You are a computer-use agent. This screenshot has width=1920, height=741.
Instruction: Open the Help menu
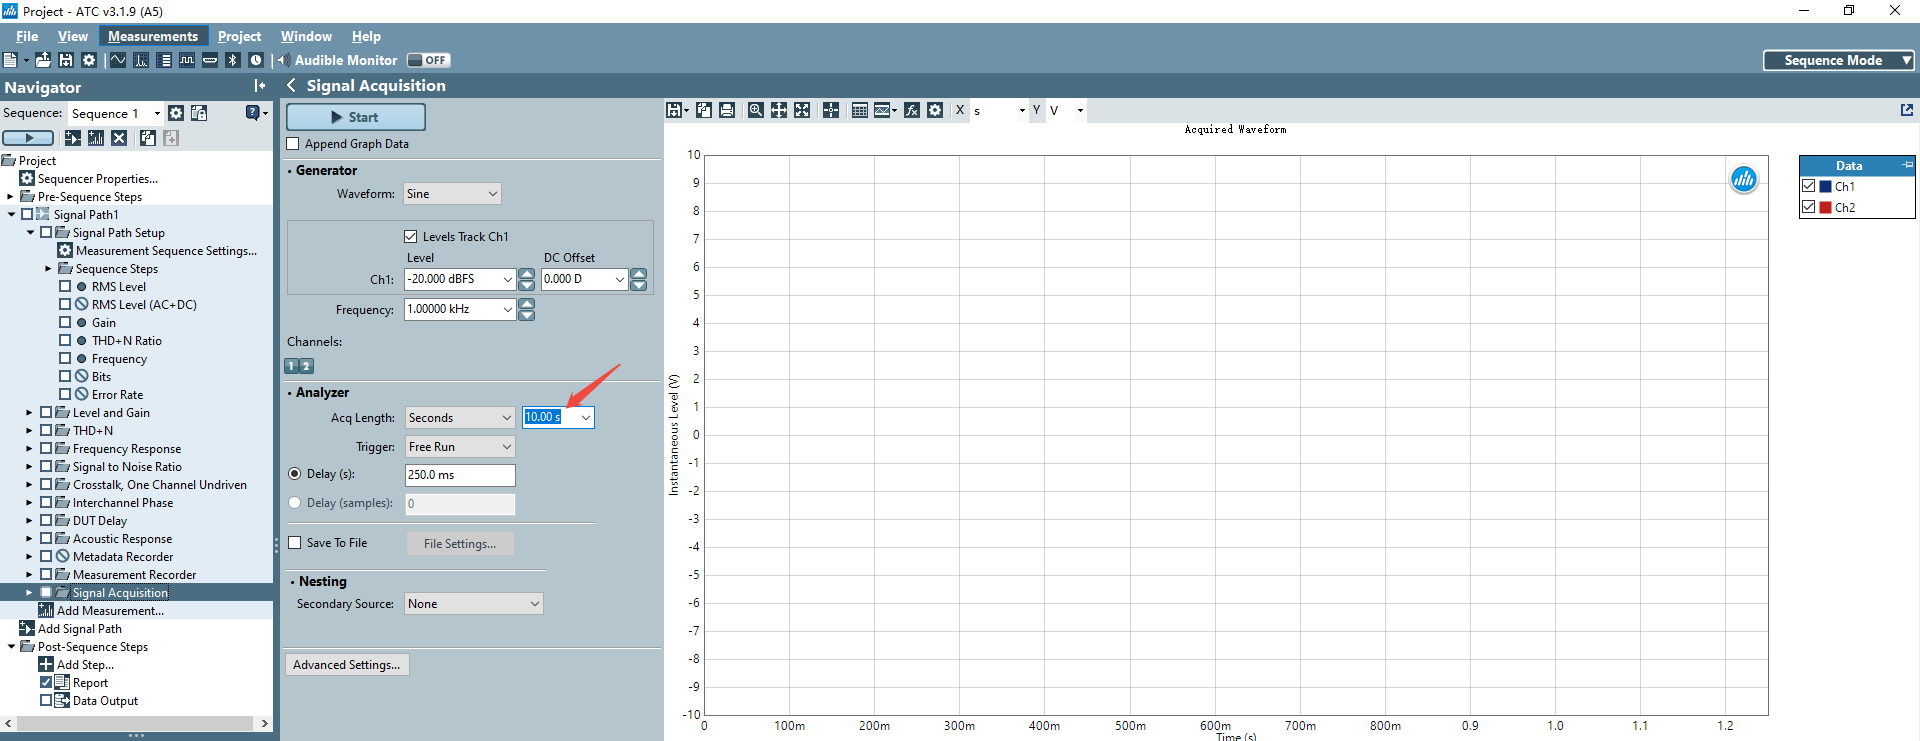(x=366, y=36)
